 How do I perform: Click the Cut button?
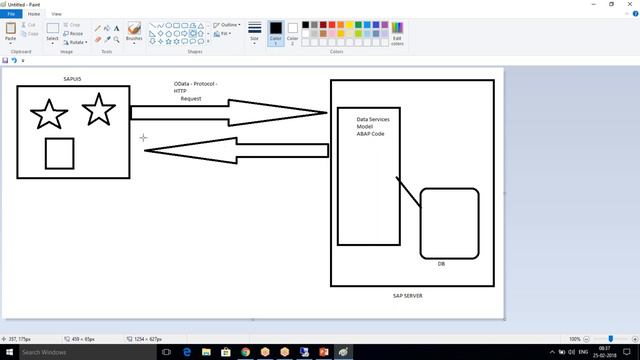pyautogui.click(x=28, y=25)
